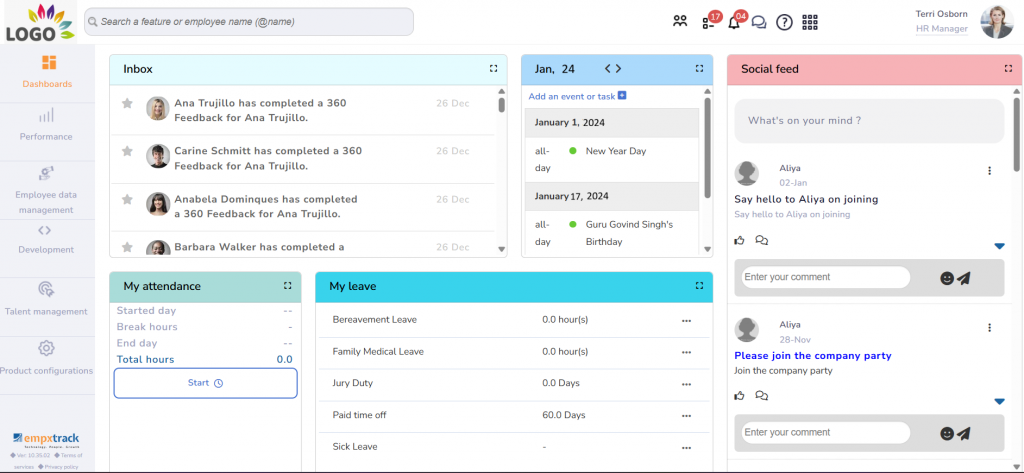This screenshot has width=1024, height=473.
Task: Like the Say hello to Aliya post
Action: [x=739, y=240]
